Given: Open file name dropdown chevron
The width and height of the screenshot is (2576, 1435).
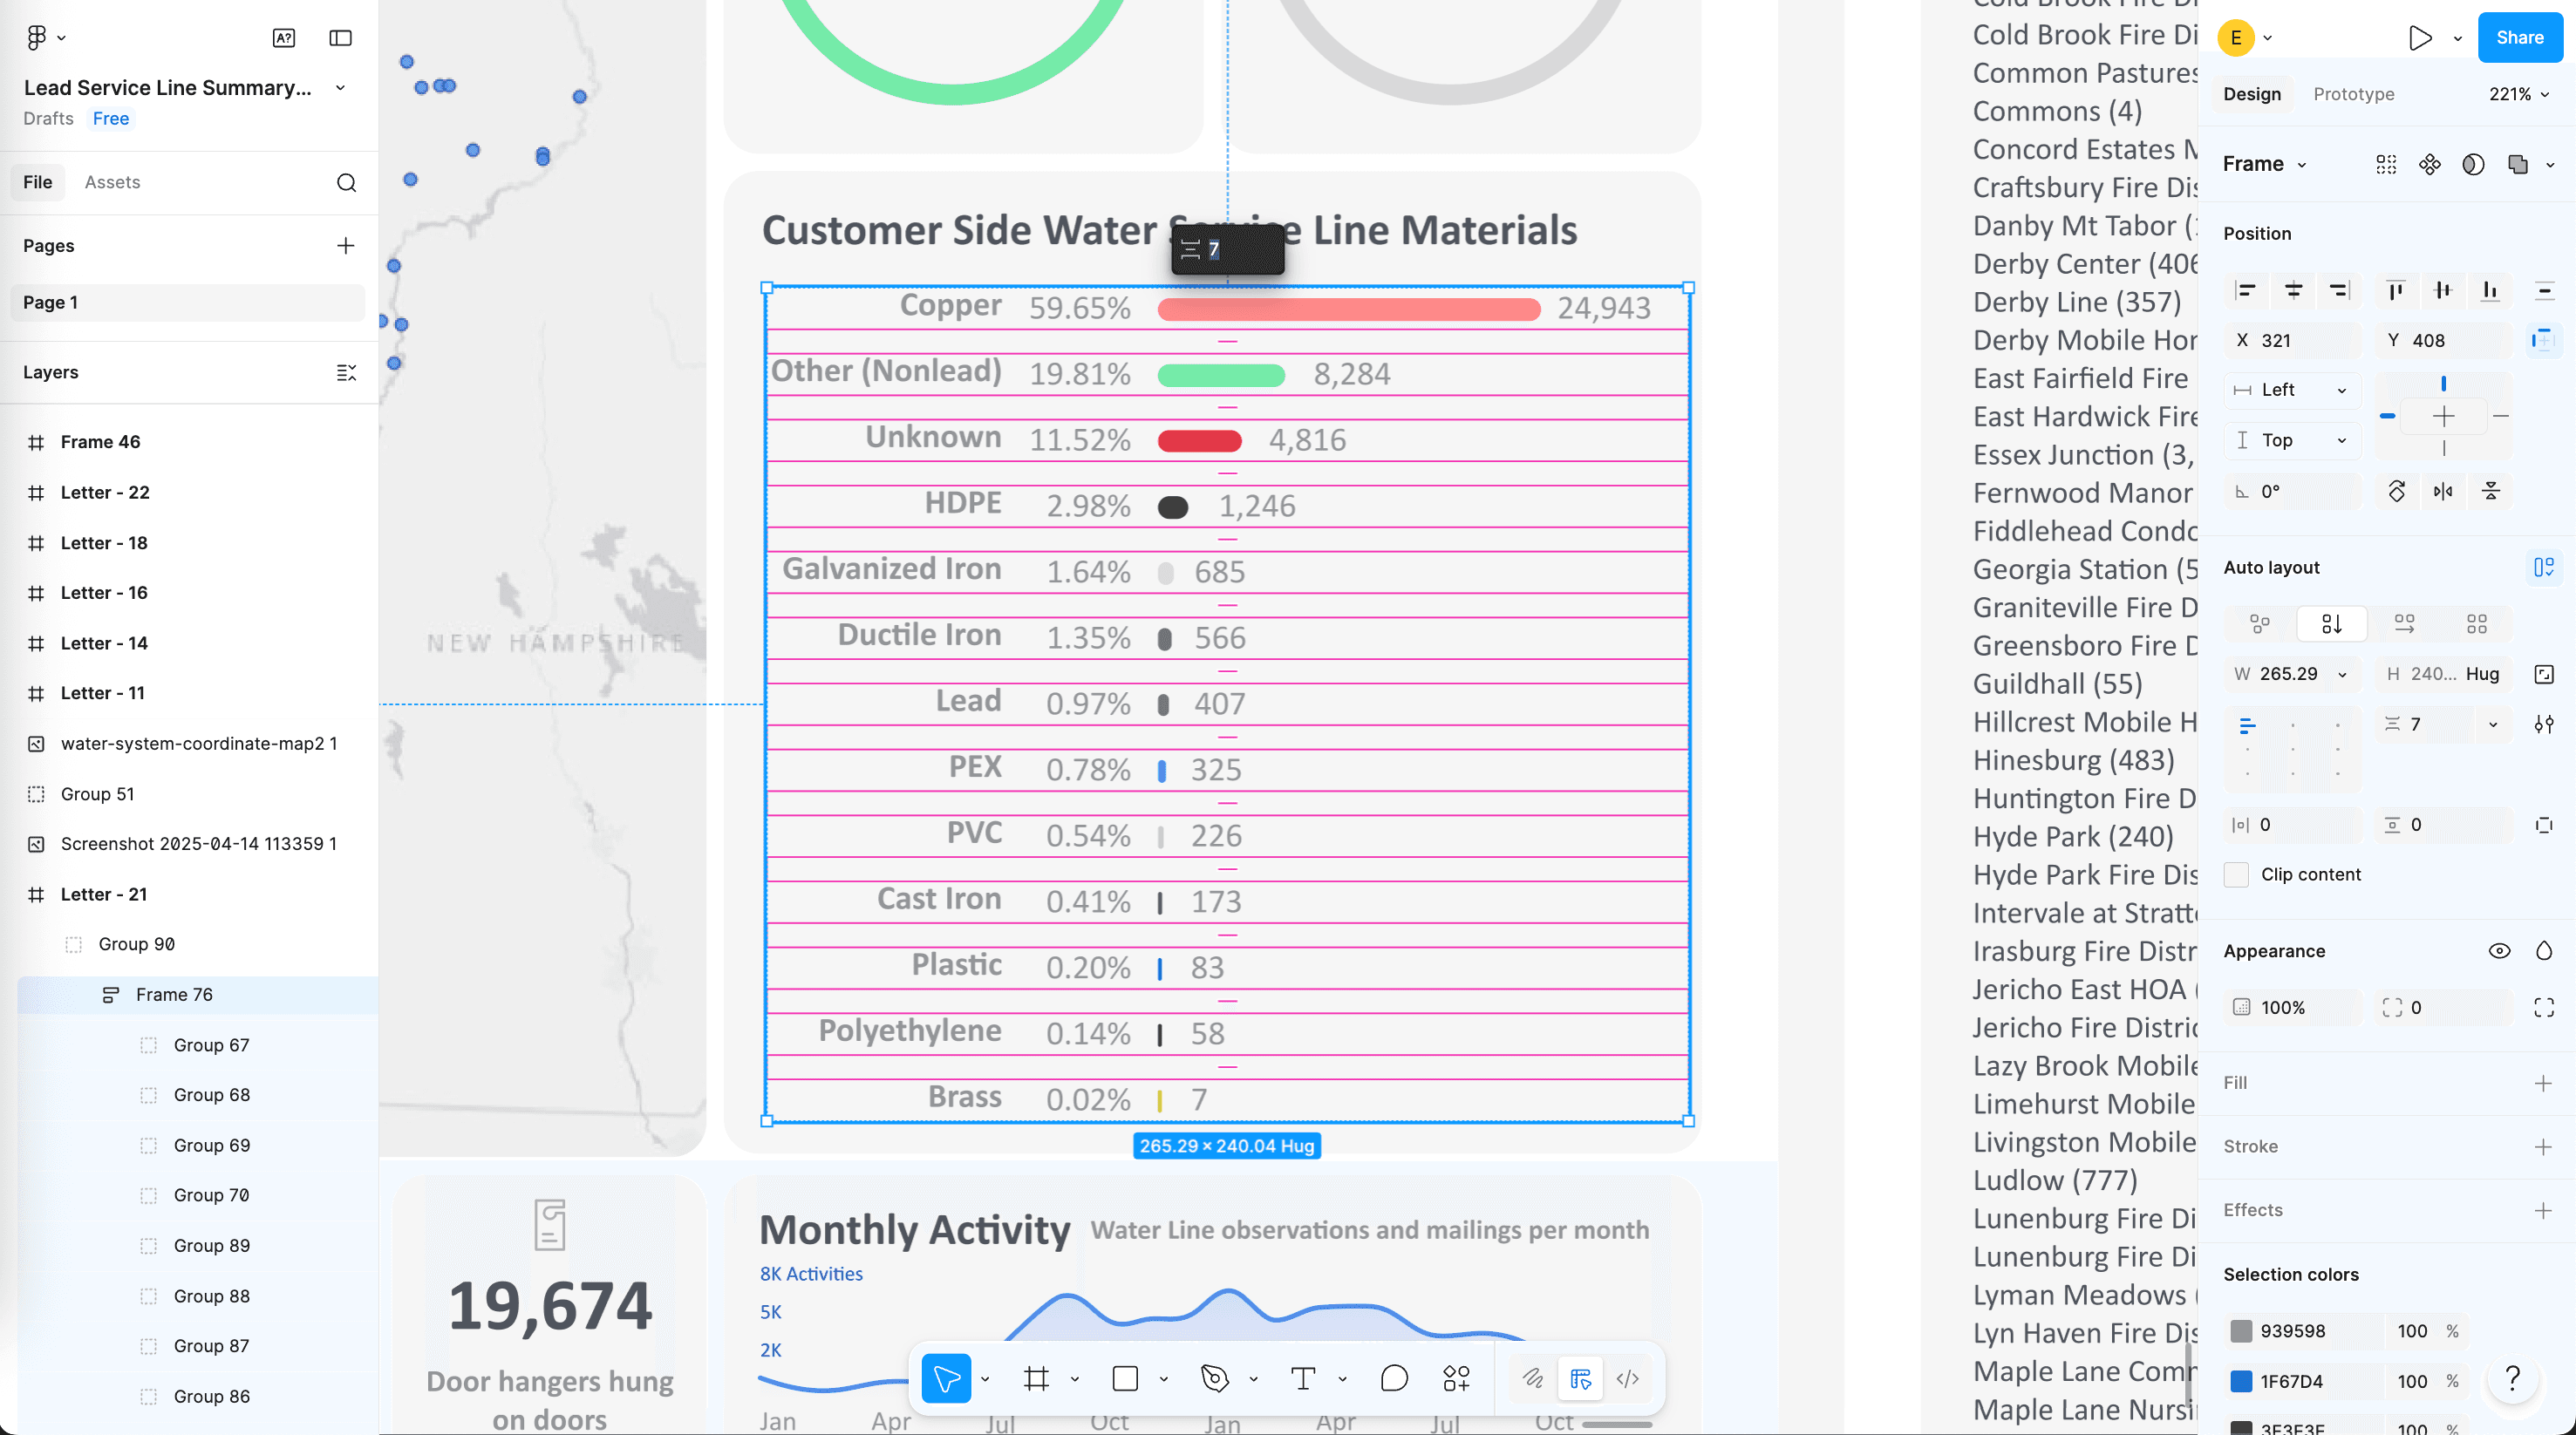Looking at the screenshot, I should click(x=340, y=88).
